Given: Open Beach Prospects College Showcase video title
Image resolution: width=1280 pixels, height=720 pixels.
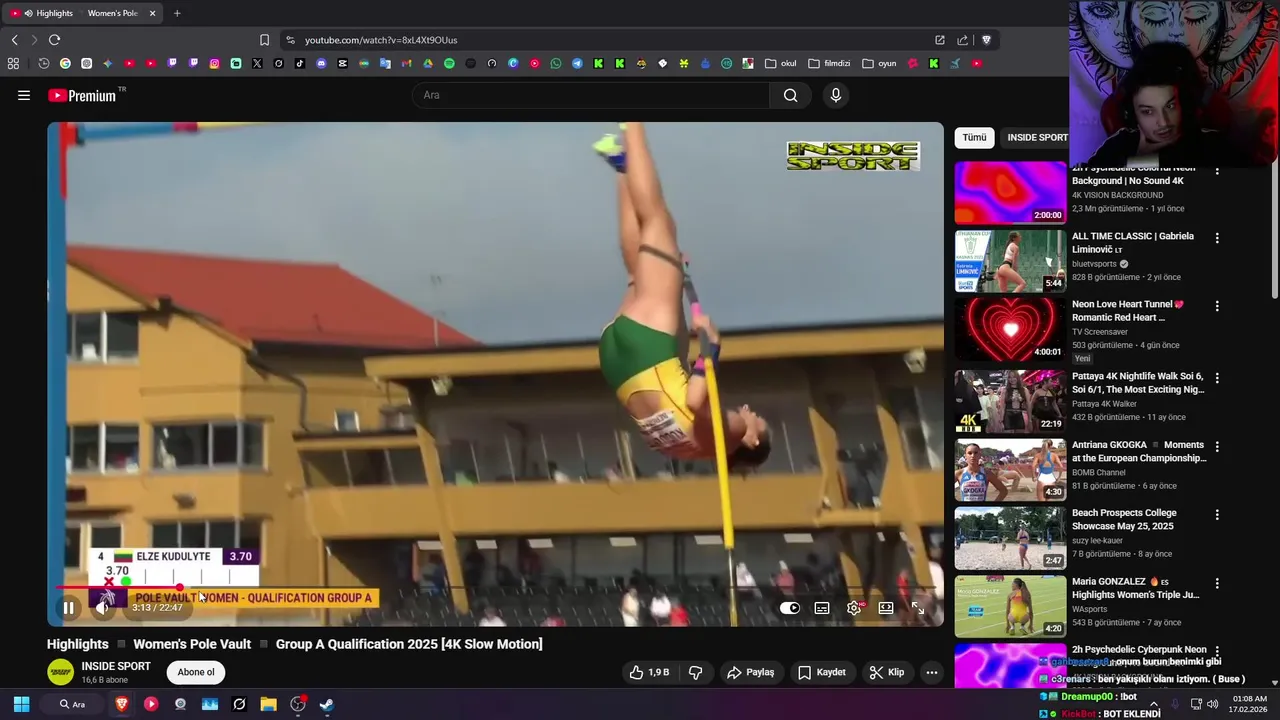Looking at the screenshot, I should point(1124,519).
